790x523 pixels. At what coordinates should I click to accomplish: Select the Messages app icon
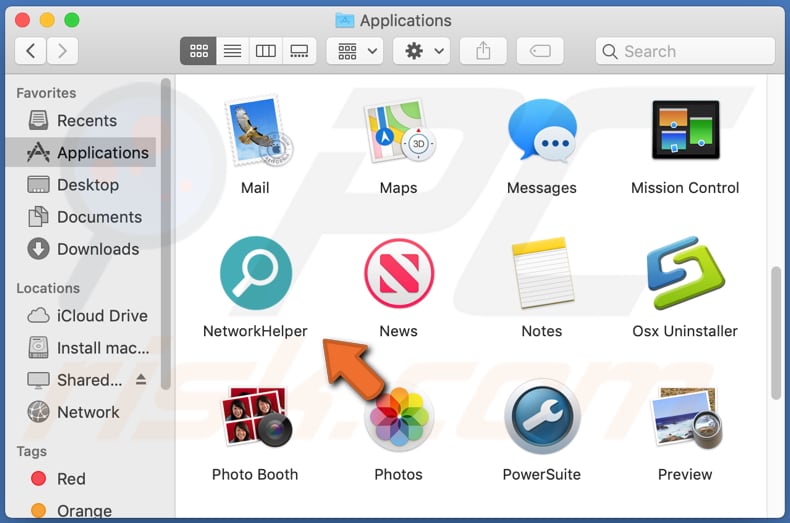pyautogui.click(x=541, y=131)
